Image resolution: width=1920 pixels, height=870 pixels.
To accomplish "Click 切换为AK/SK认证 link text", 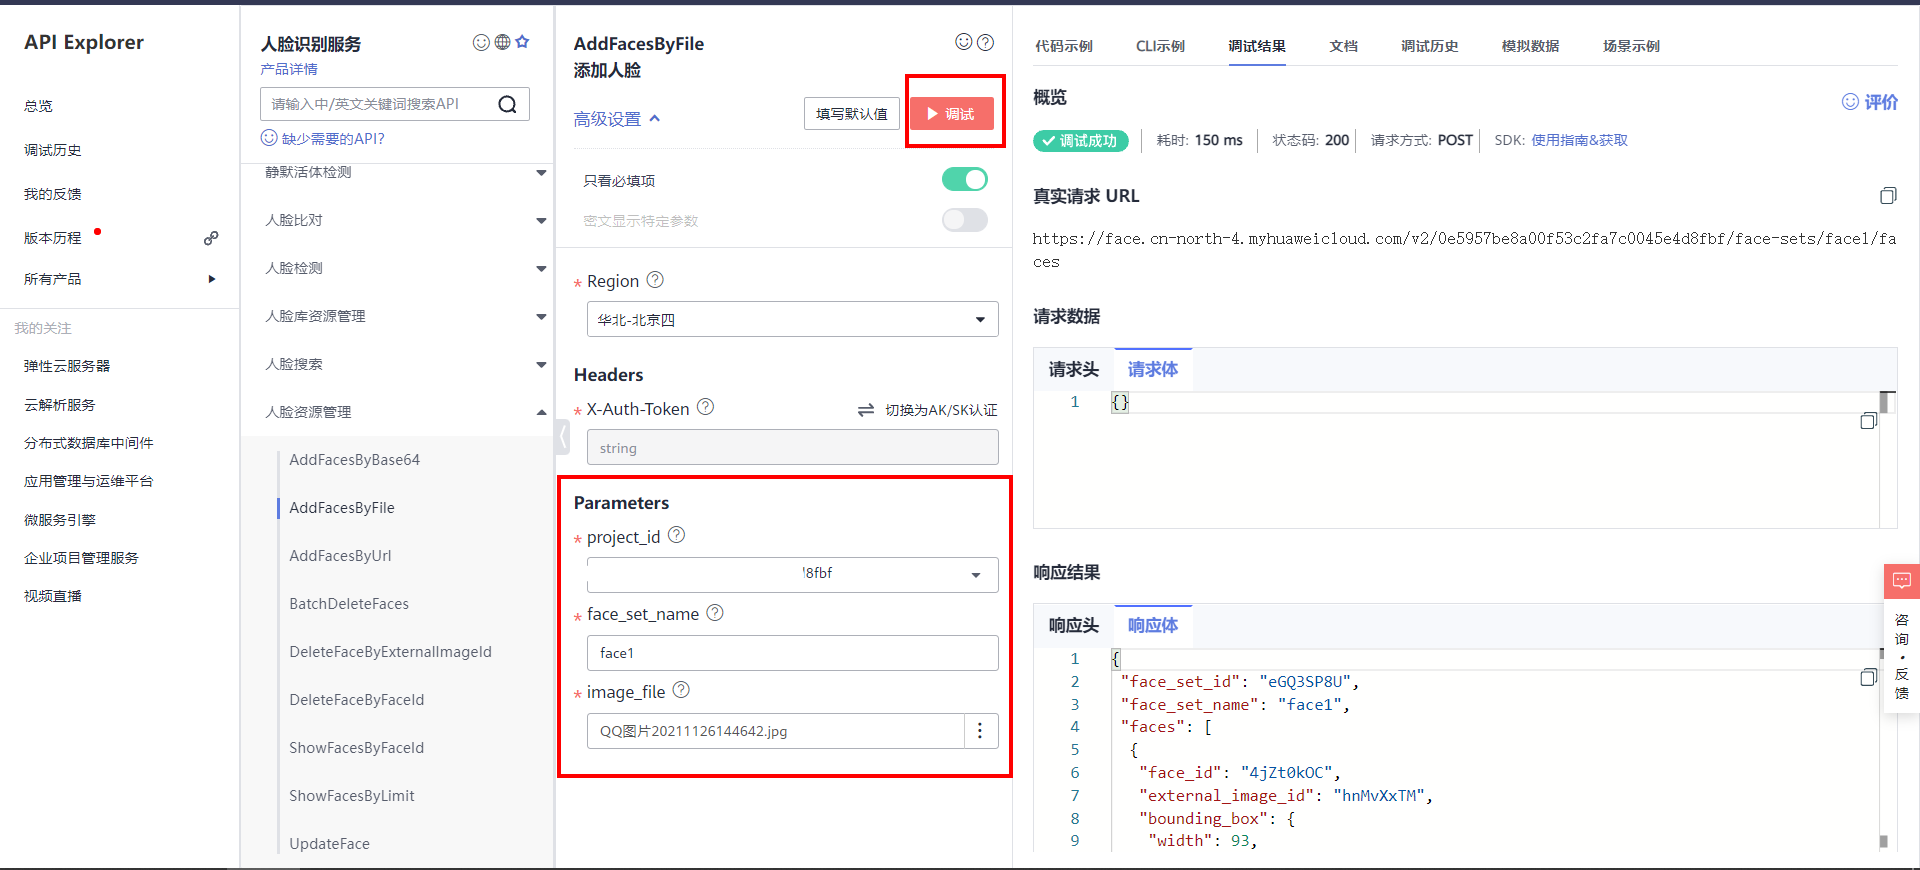I will (x=941, y=410).
